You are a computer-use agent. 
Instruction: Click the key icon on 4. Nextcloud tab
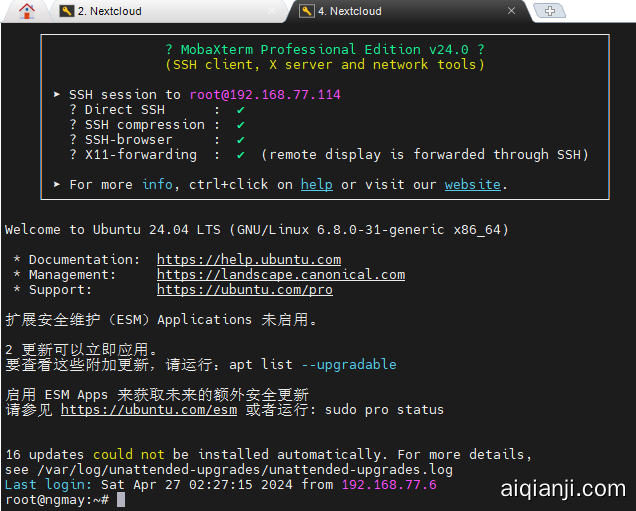pyautogui.click(x=306, y=11)
